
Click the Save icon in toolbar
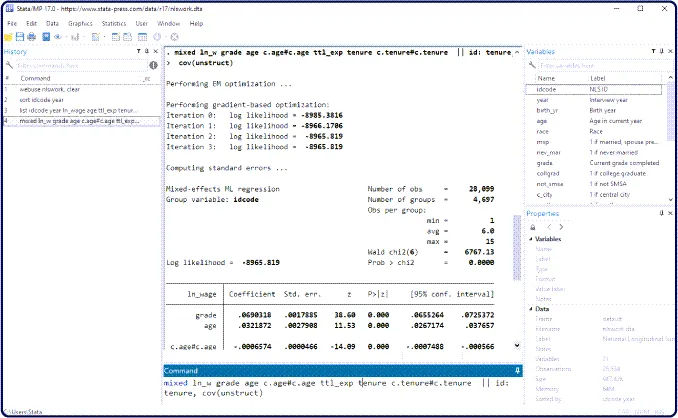20,37
